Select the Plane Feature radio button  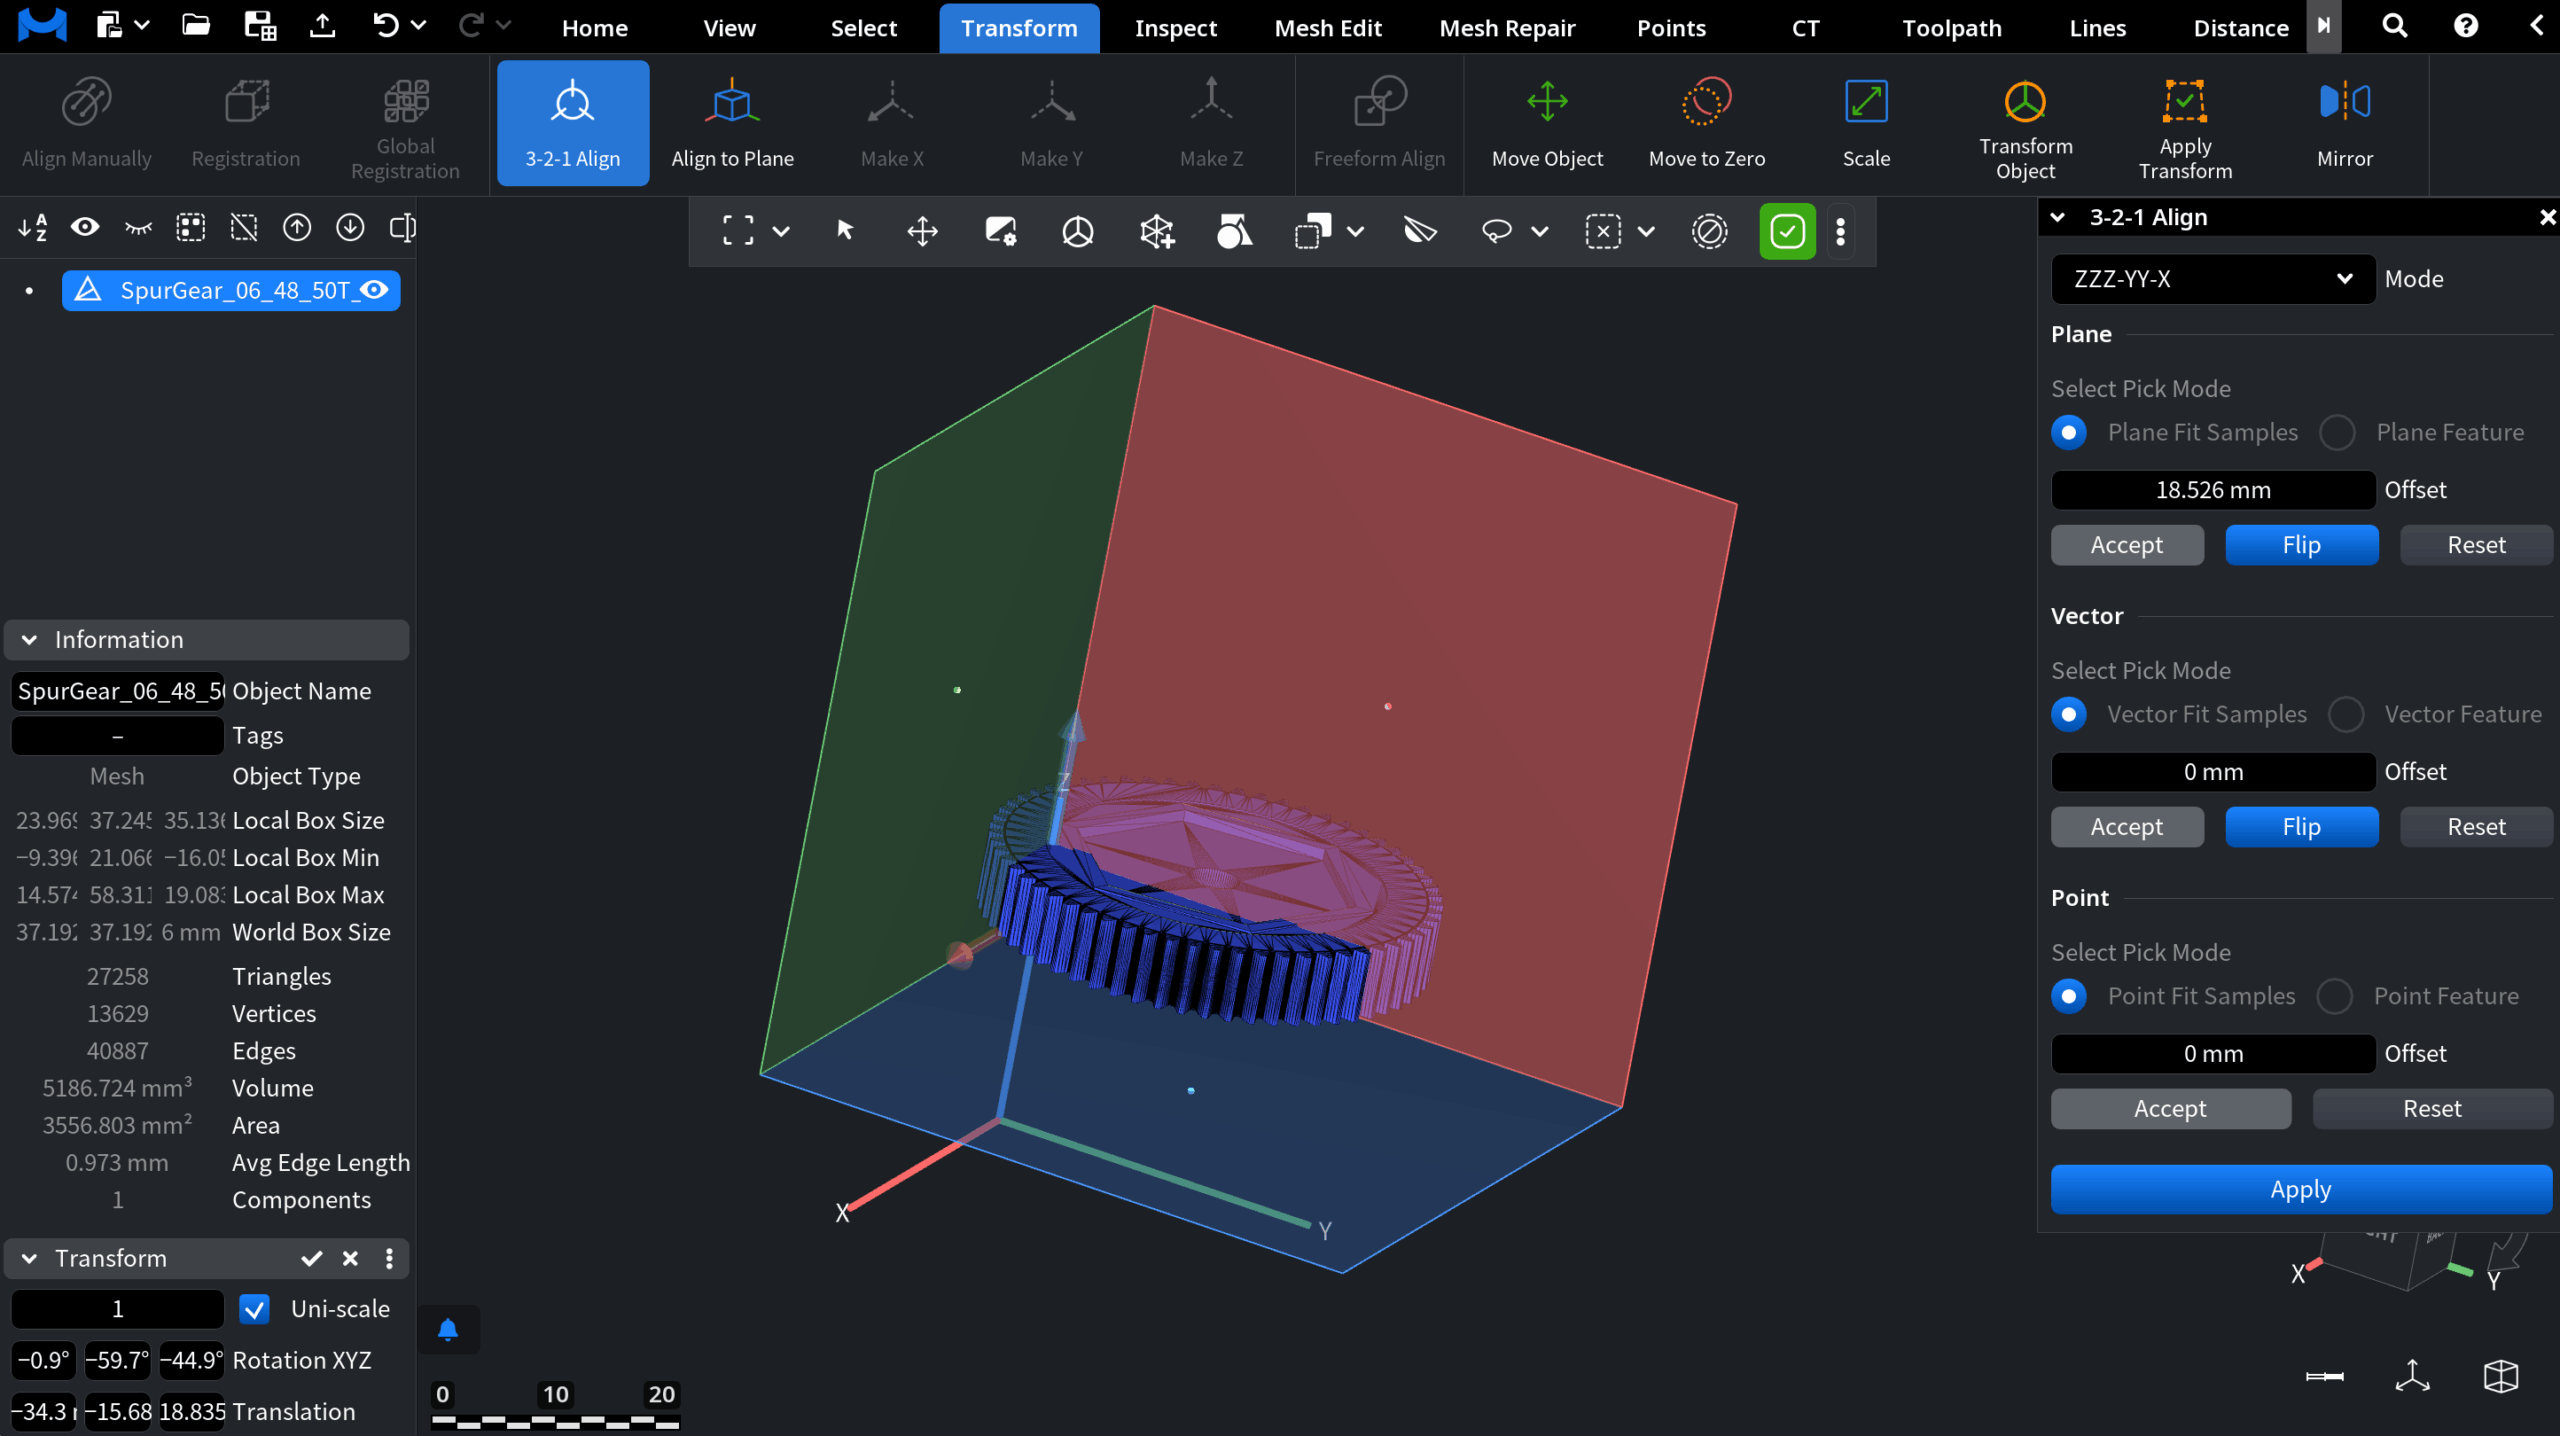pos(2338,433)
